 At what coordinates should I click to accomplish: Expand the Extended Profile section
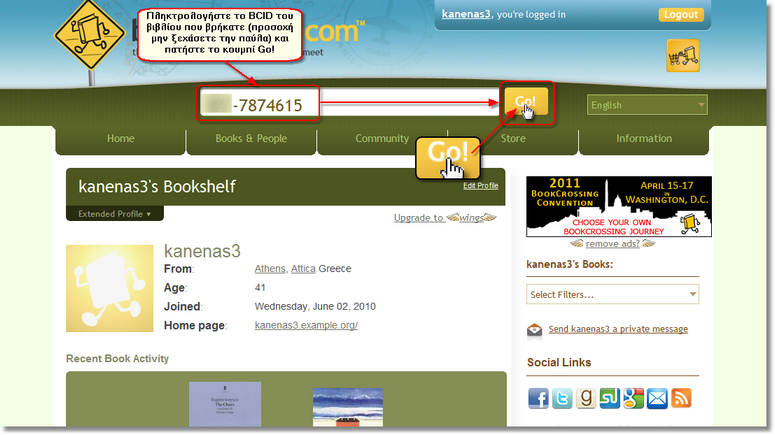point(114,214)
